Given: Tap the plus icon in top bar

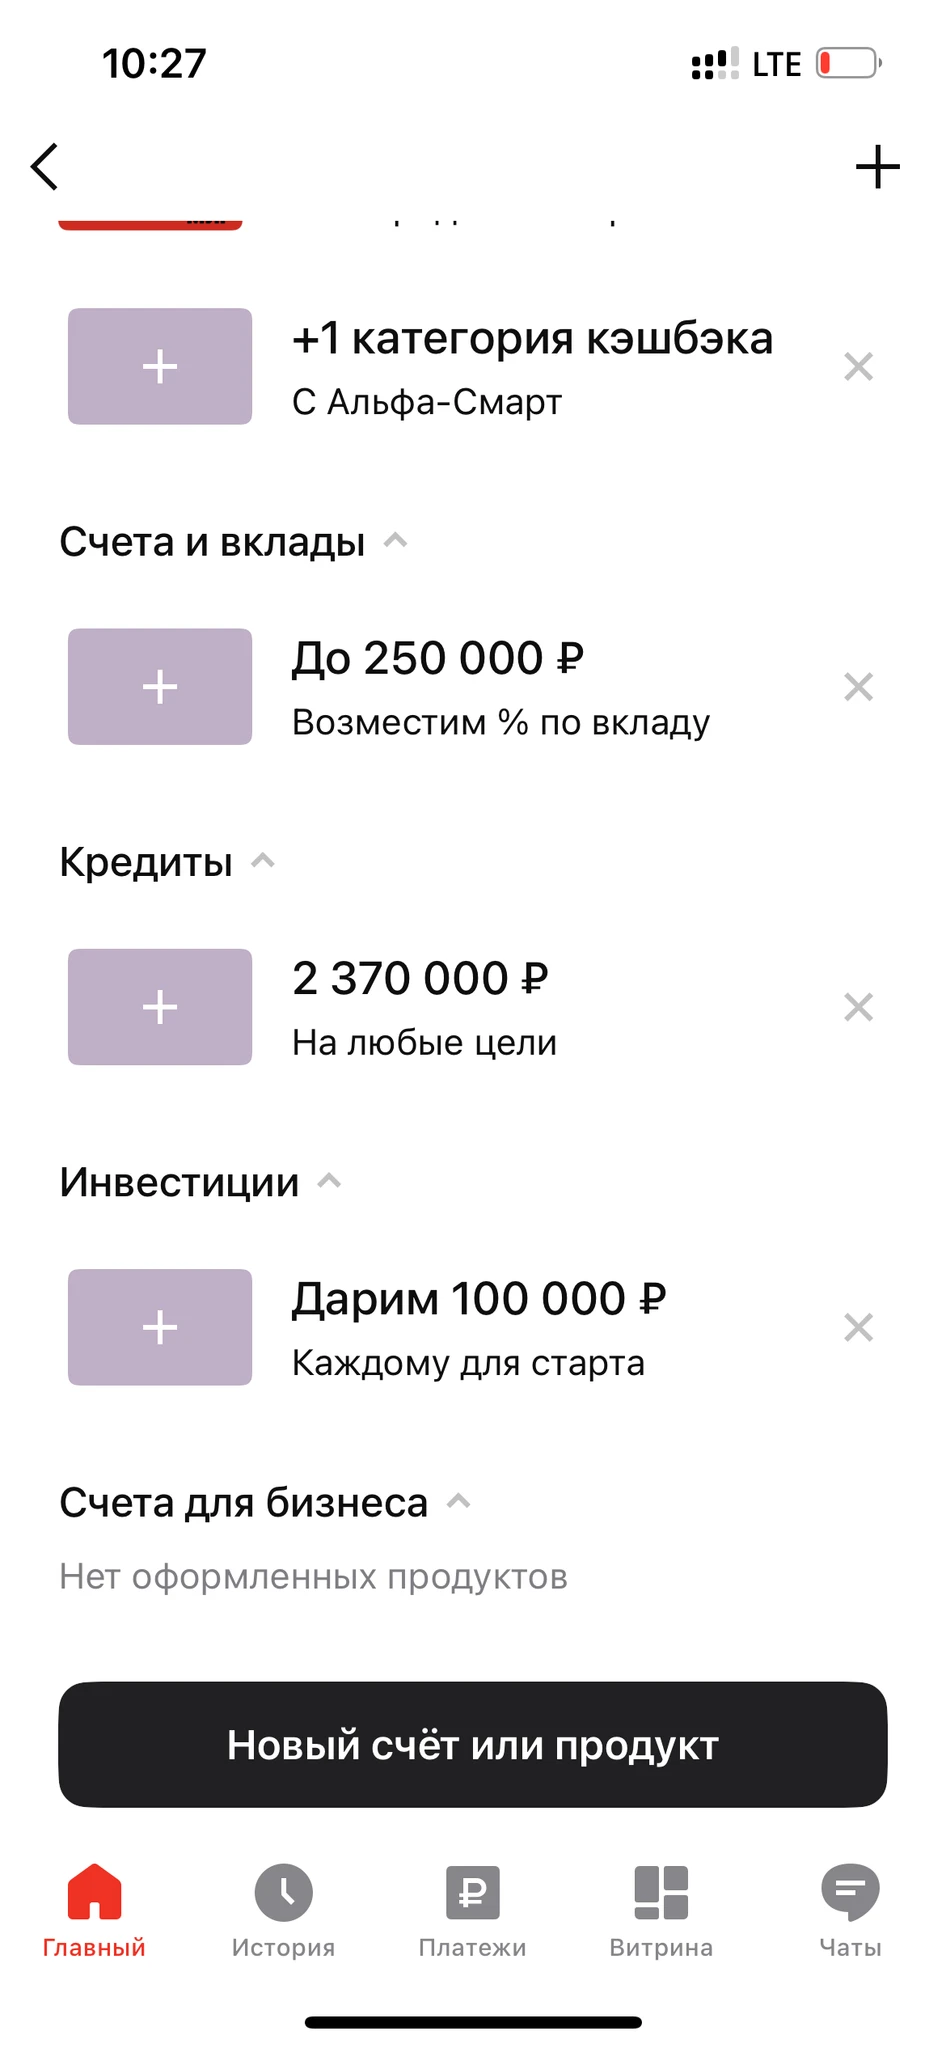Looking at the screenshot, I should 877,166.
